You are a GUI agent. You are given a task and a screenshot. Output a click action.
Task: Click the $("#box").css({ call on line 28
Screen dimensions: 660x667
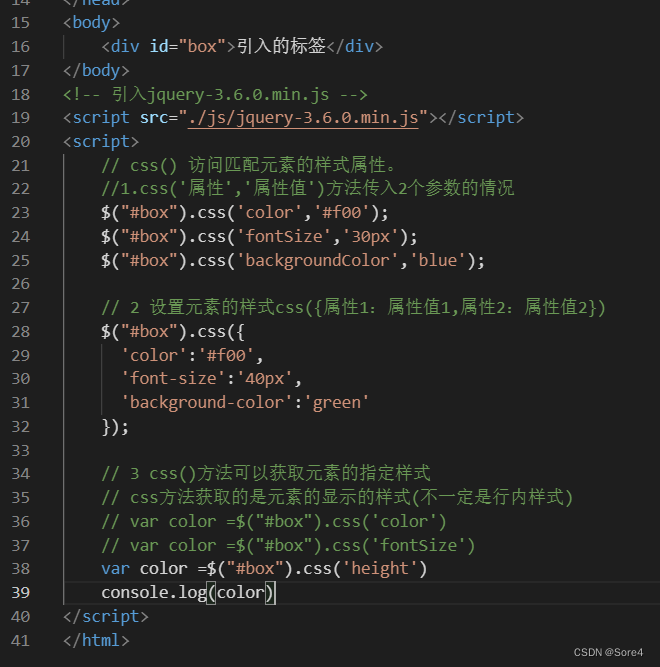coord(173,332)
